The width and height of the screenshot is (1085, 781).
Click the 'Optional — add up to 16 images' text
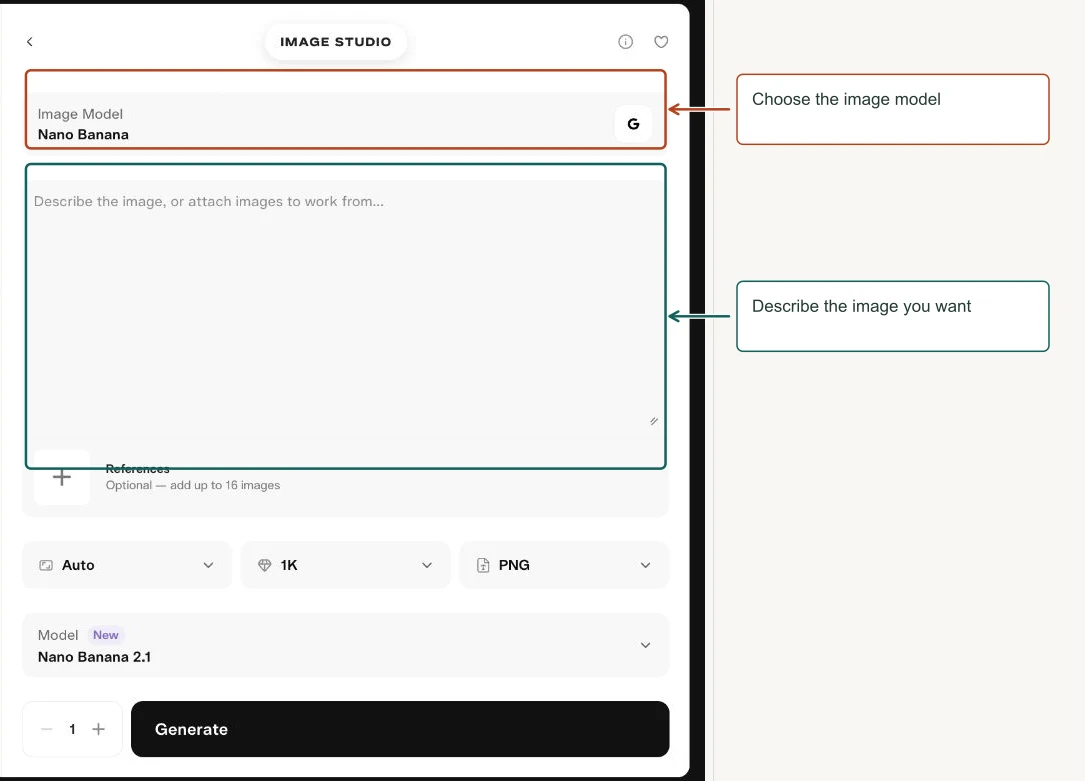click(193, 485)
